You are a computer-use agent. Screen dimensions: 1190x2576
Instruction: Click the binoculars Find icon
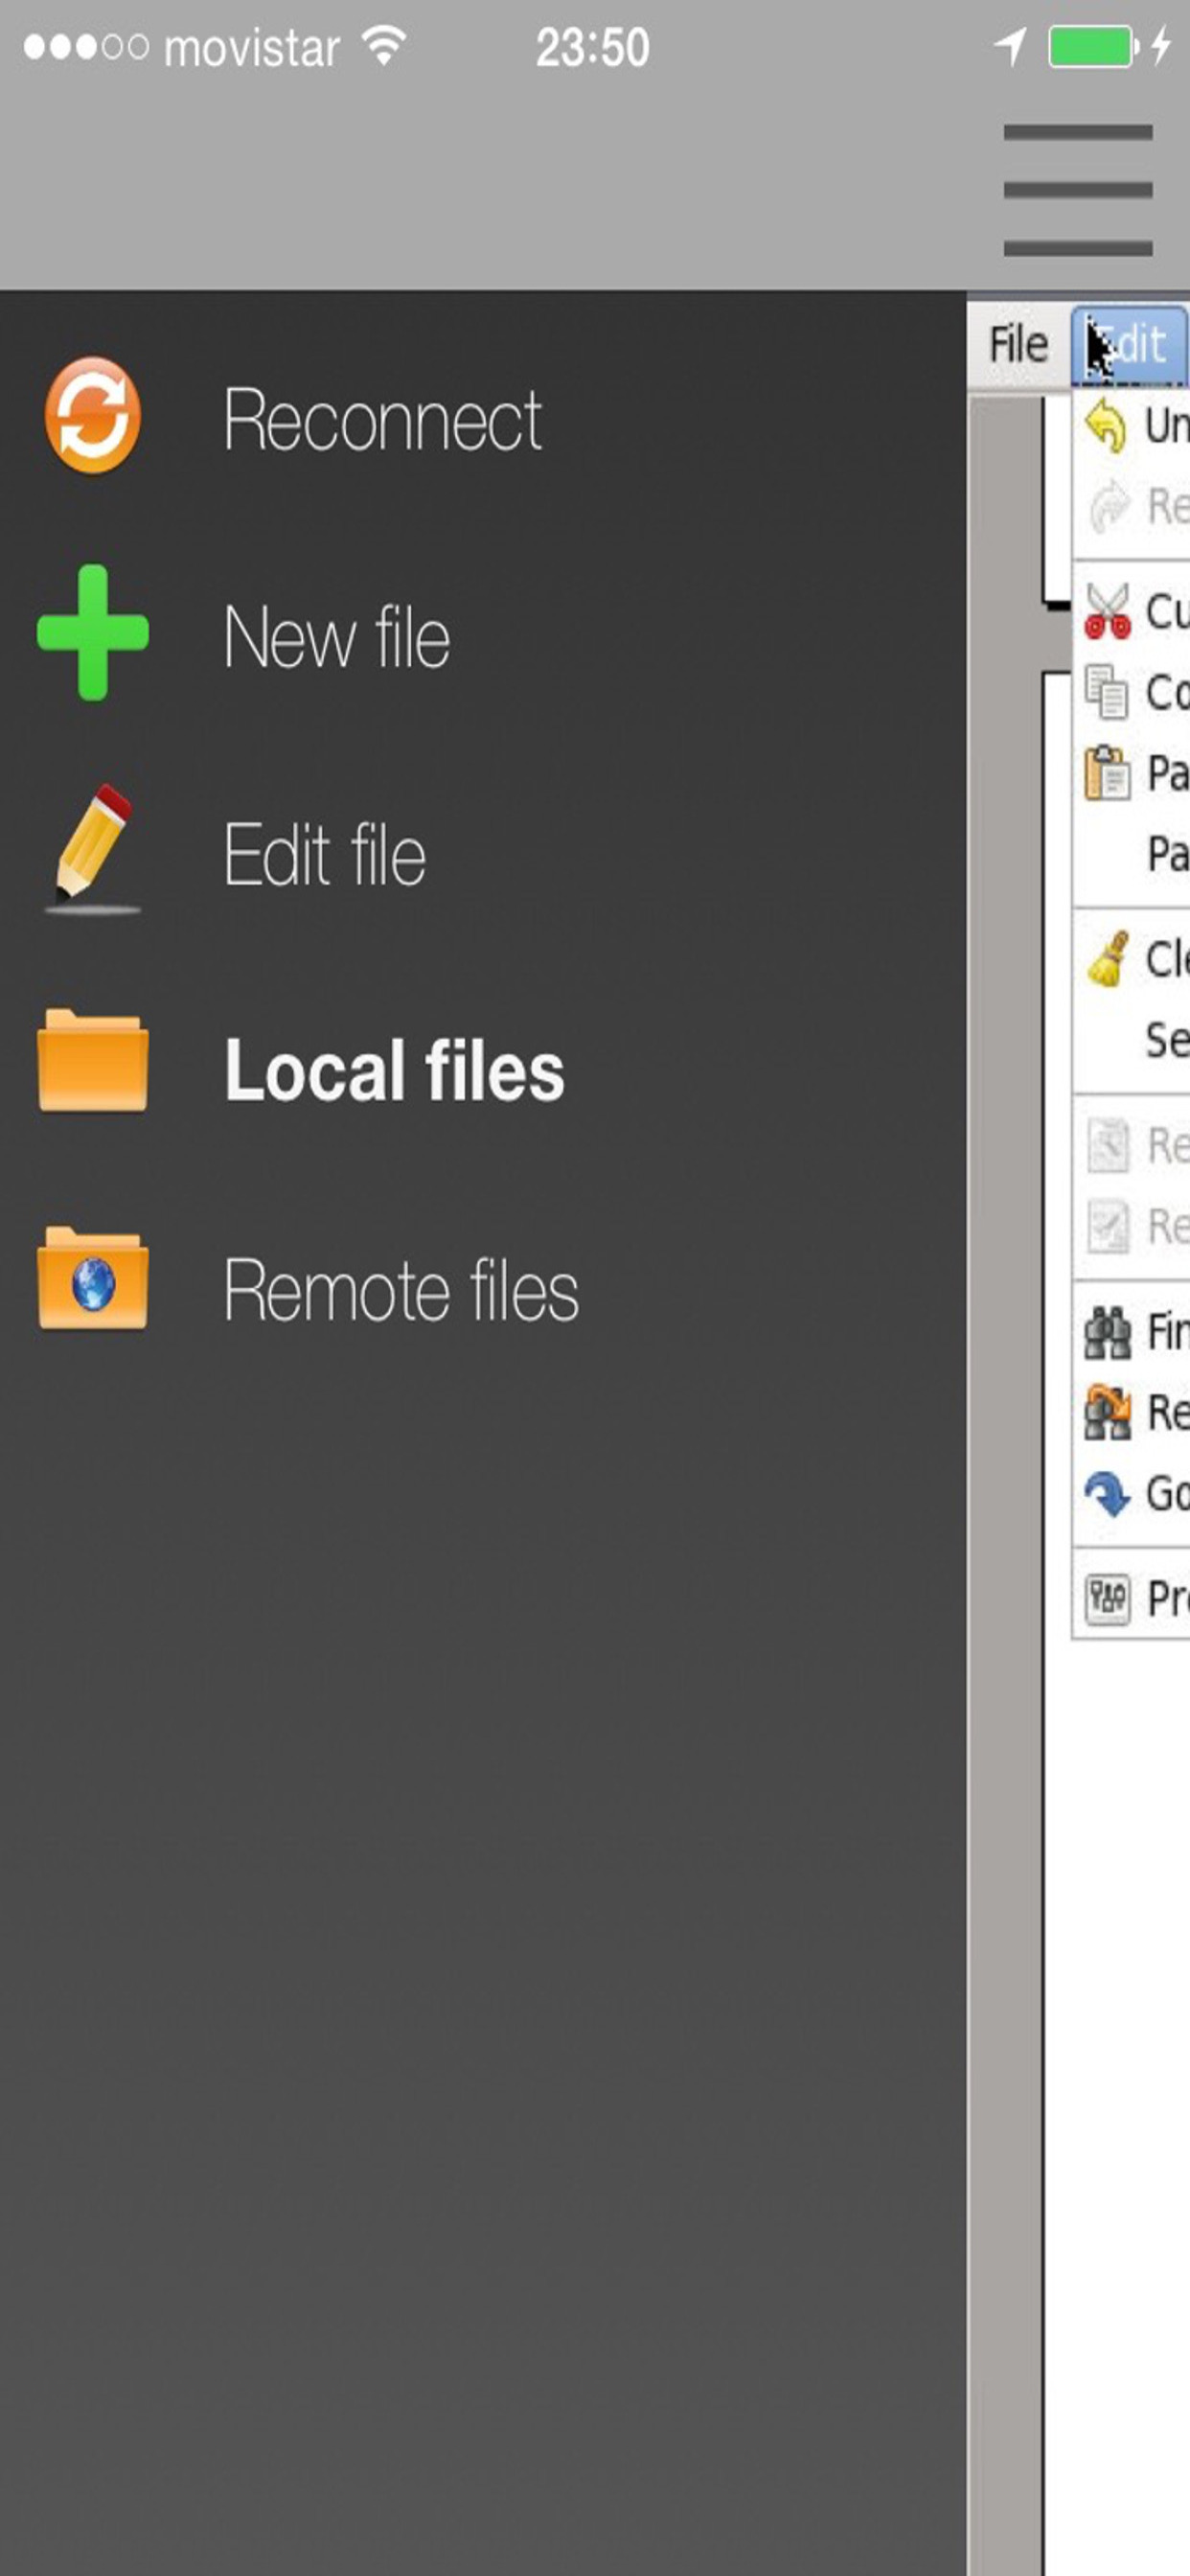[x=1107, y=1333]
